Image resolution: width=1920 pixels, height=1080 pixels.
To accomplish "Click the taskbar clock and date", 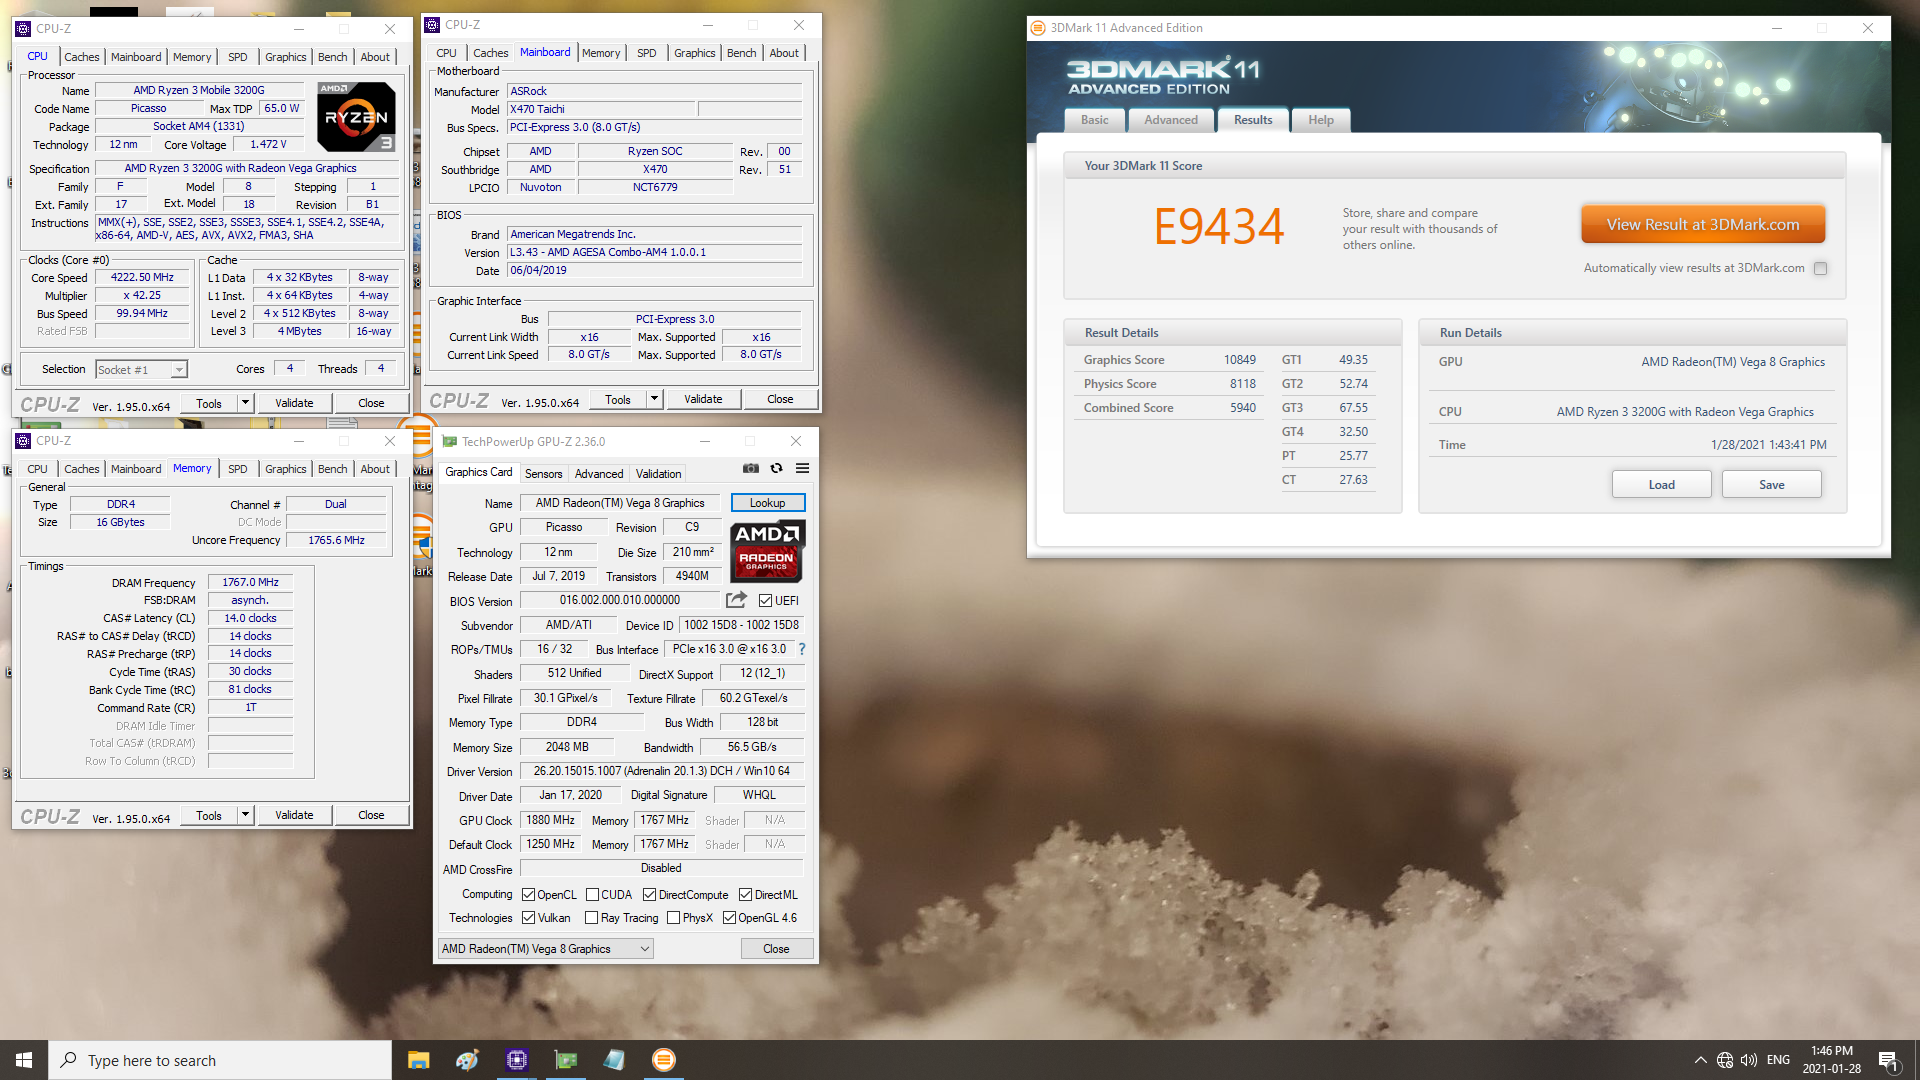I will (x=1831, y=1060).
